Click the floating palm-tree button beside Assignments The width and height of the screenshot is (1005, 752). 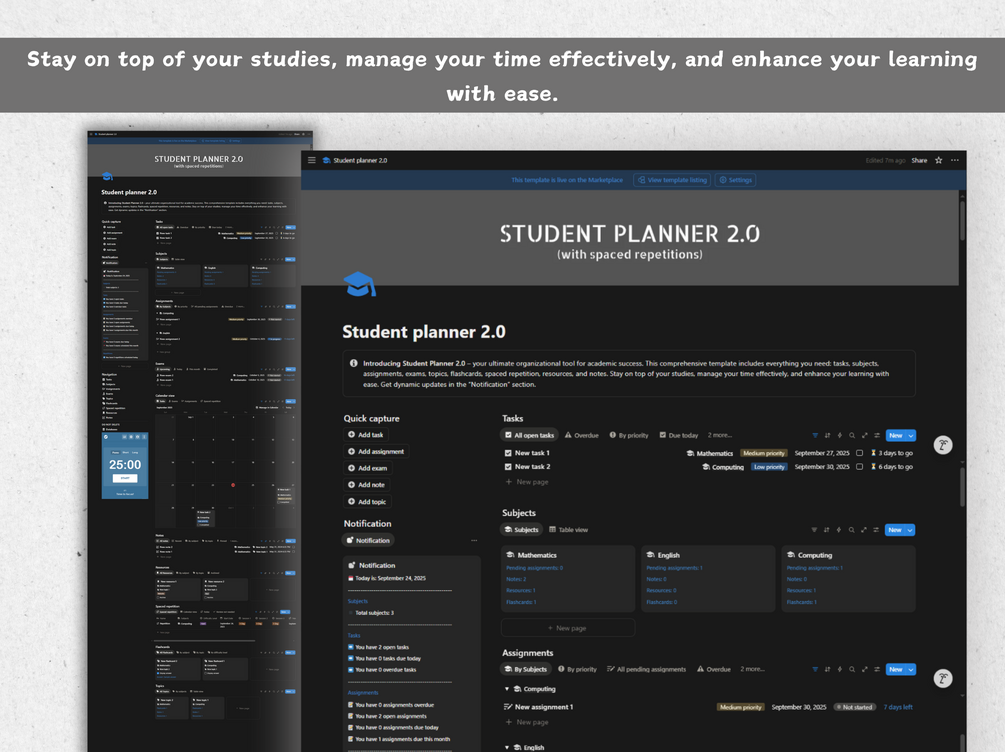pyautogui.click(x=943, y=678)
